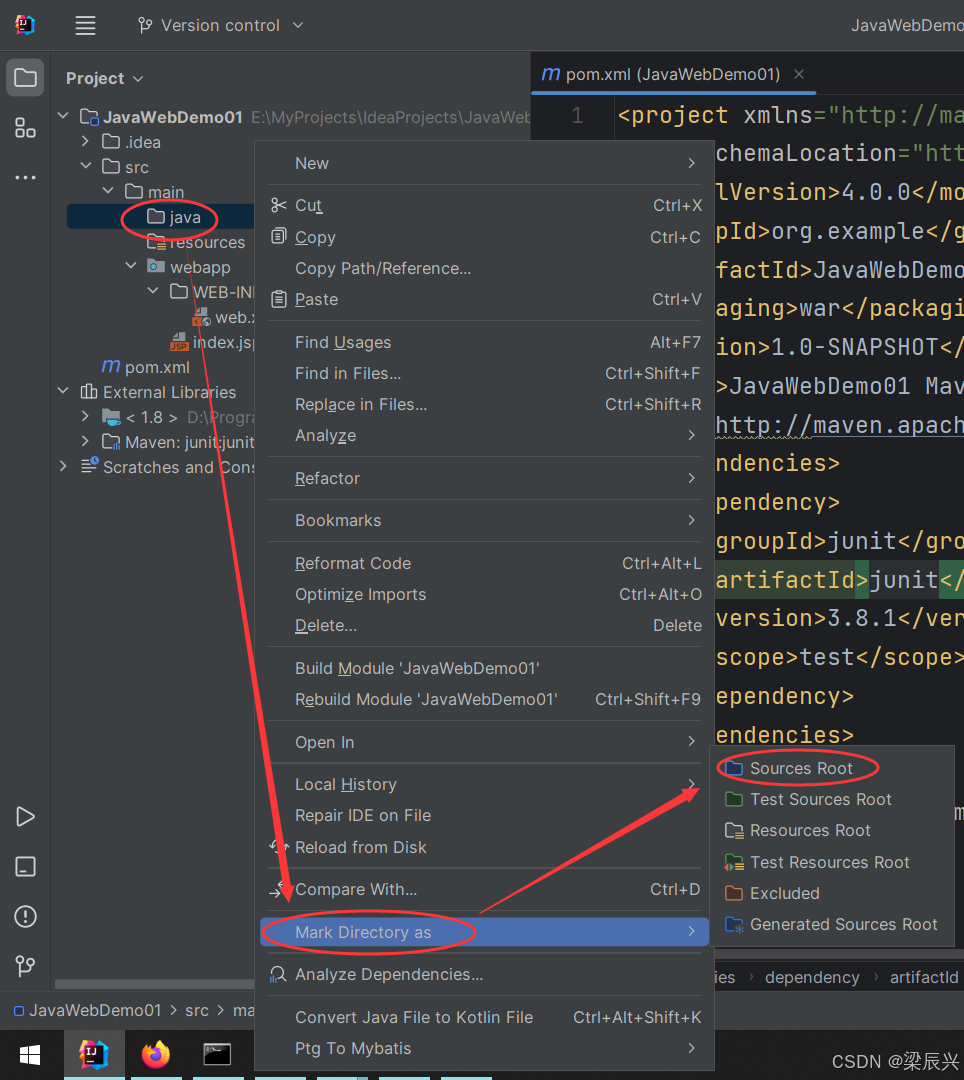The height and width of the screenshot is (1080, 964).
Task: Click the Generated Sources Root folder icon
Action: coord(734,924)
